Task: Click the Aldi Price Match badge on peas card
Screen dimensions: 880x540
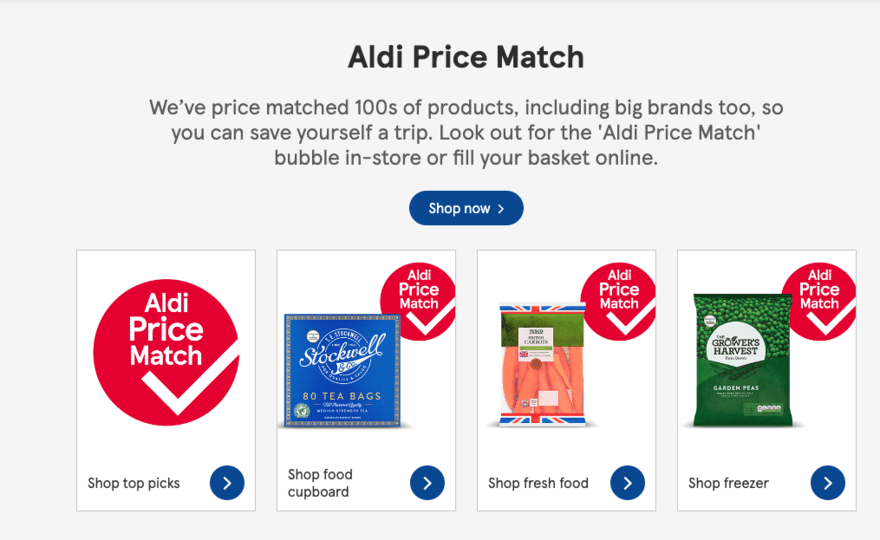Action: (x=819, y=301)
